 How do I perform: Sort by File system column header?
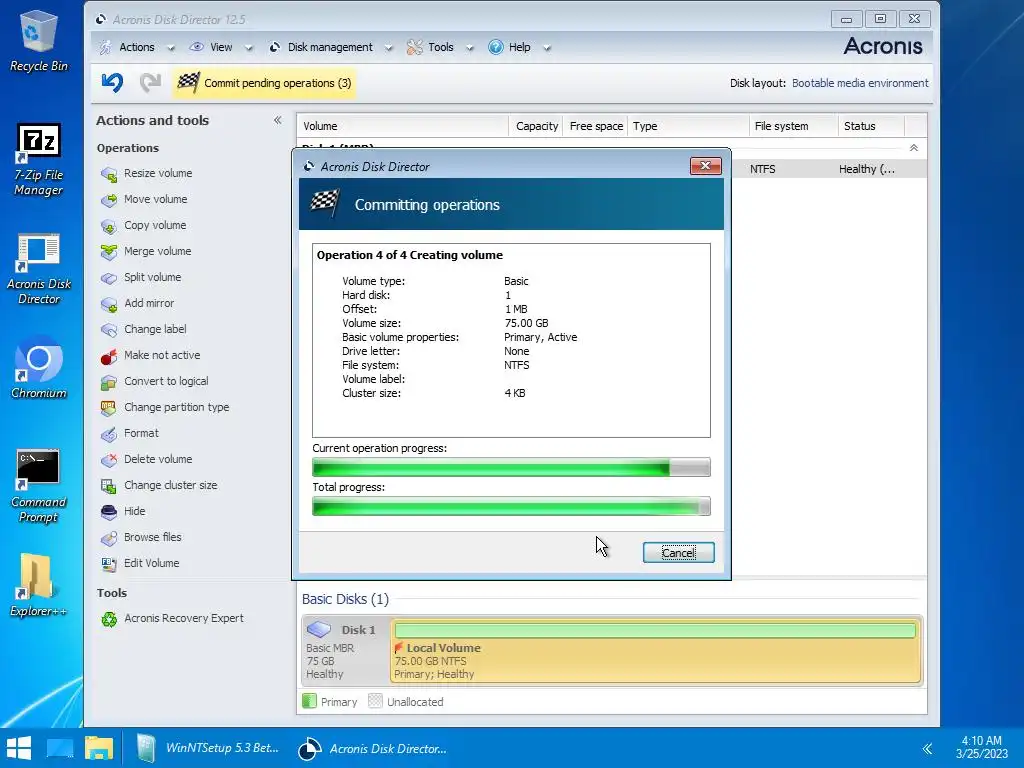pos(793,126)
